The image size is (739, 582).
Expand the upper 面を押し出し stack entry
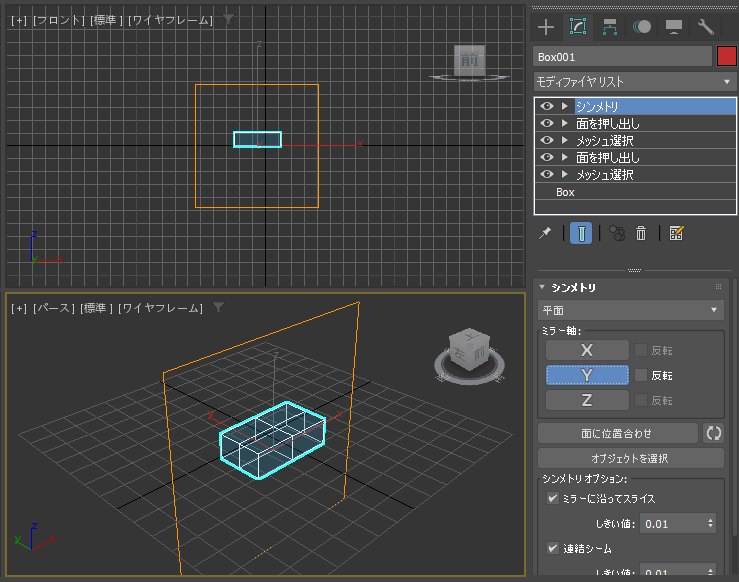coord(565,123)
